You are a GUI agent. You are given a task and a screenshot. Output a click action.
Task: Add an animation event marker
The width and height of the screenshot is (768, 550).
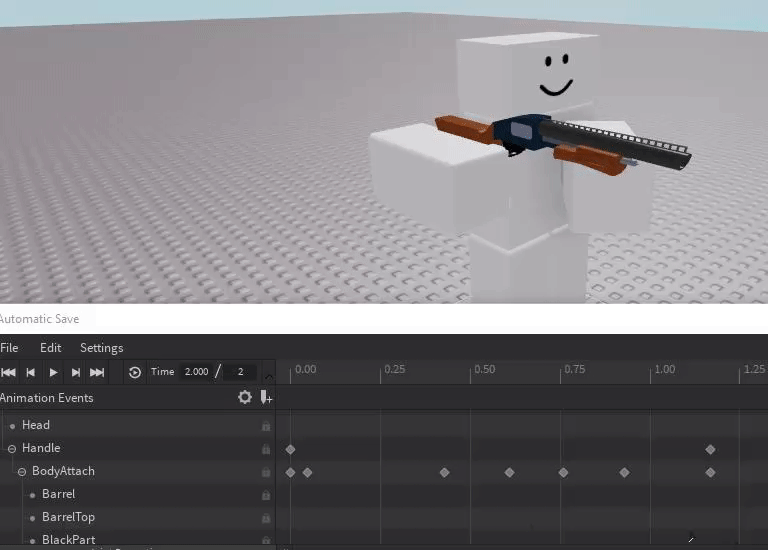click(266, 397)
